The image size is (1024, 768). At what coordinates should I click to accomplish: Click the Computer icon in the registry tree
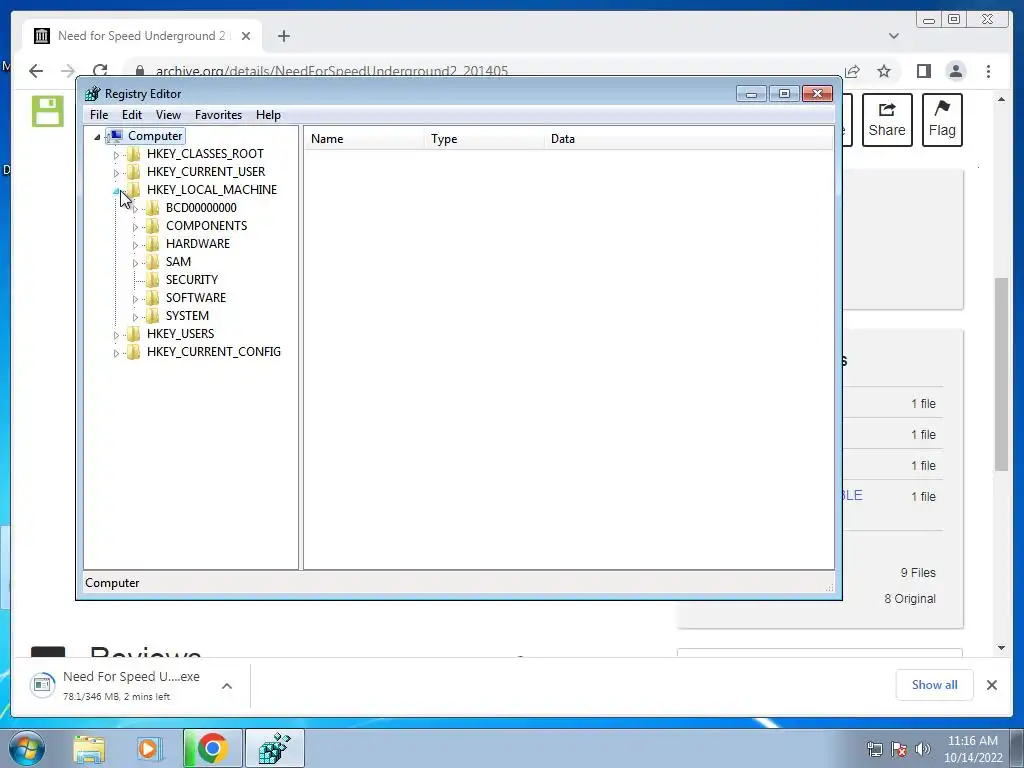(116, 136)
